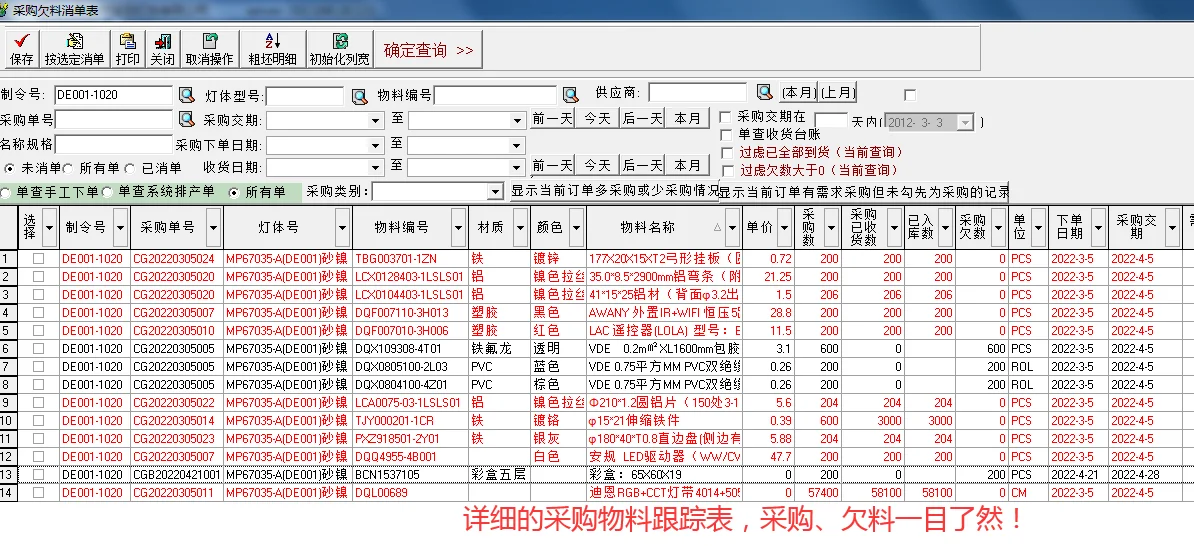This screenshot has width=1194, height=546.
Task: Click cell CG20220305024 in row 1
Action: [x=177, y=259]
